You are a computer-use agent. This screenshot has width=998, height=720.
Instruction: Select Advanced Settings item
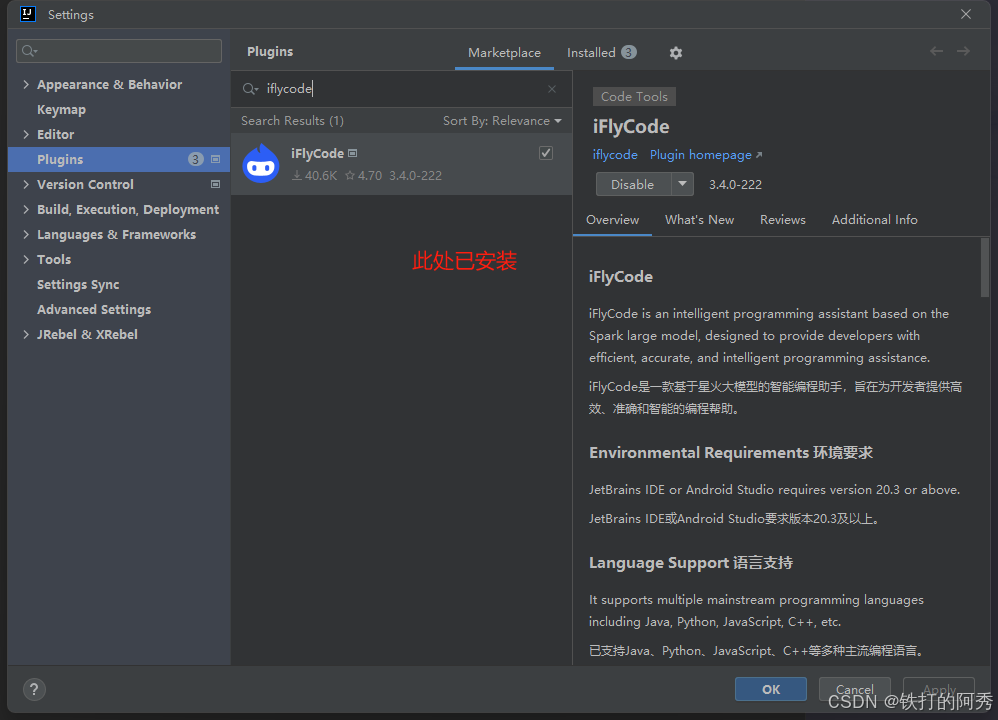click(x=94, y=309)
